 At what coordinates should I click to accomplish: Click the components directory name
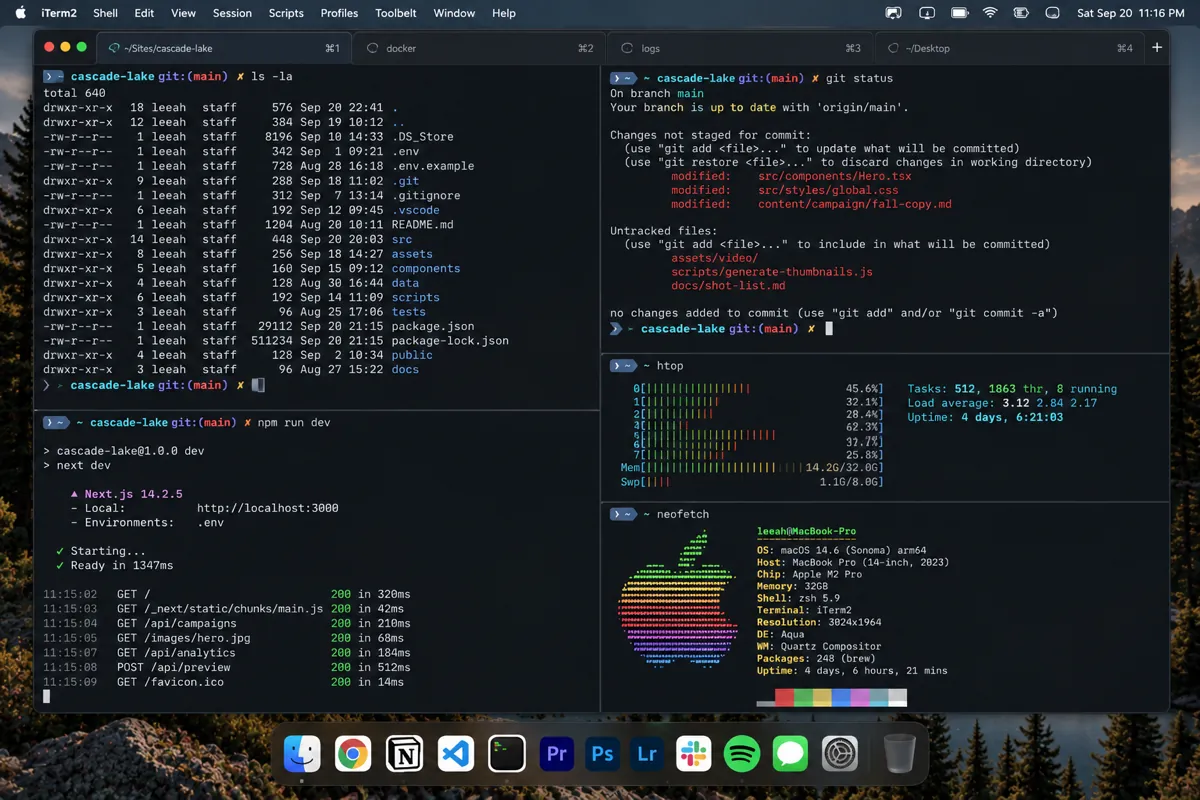pos(426,268)
